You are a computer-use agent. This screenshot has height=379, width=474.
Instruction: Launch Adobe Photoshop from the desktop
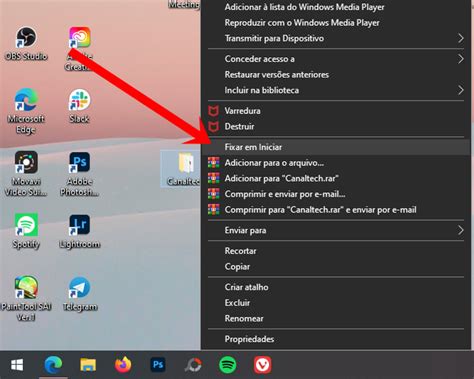(79, 173)
